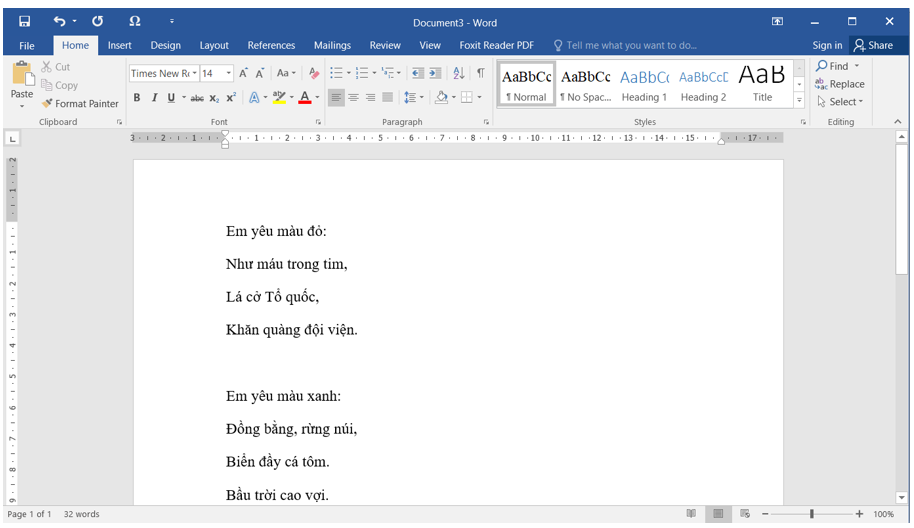914x528 pixels.
Task: Align the text left
Action: [336, 97]
